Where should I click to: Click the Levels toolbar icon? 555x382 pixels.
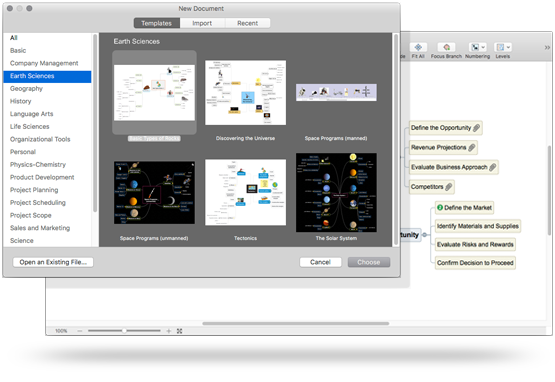coord(500,47)
